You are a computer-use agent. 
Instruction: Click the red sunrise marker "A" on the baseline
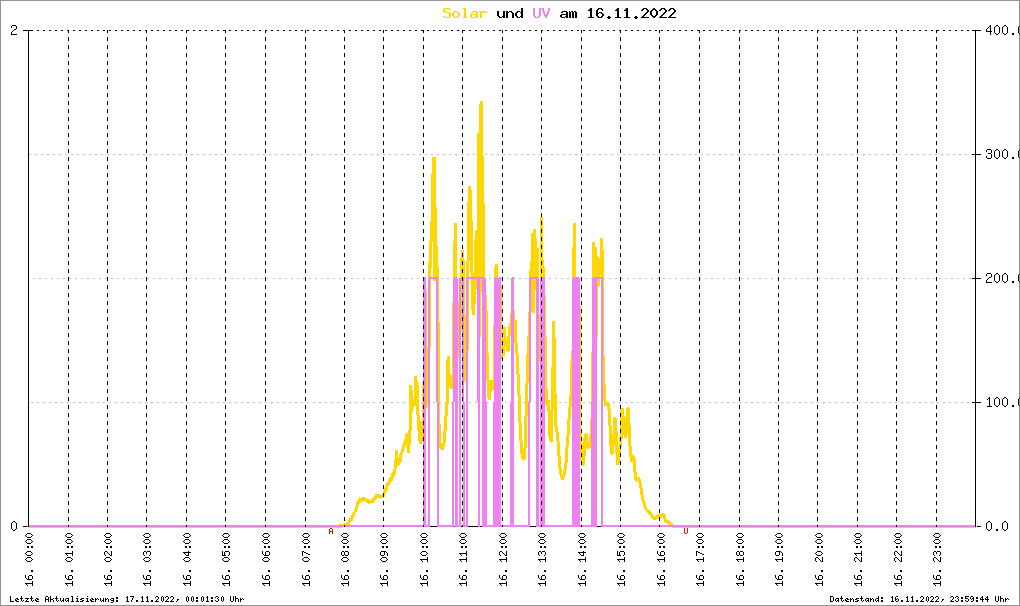click(331, 531)
